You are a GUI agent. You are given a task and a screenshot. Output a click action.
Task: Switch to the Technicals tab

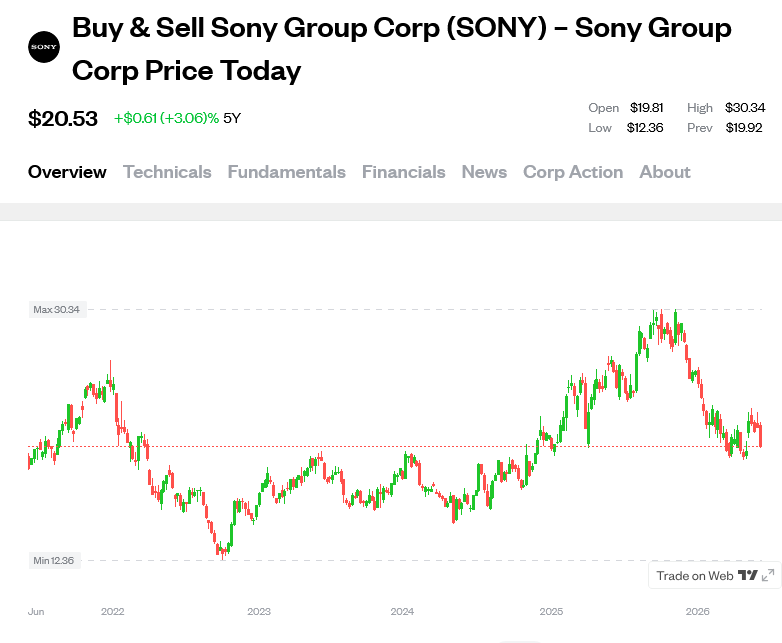pos(167,172)
